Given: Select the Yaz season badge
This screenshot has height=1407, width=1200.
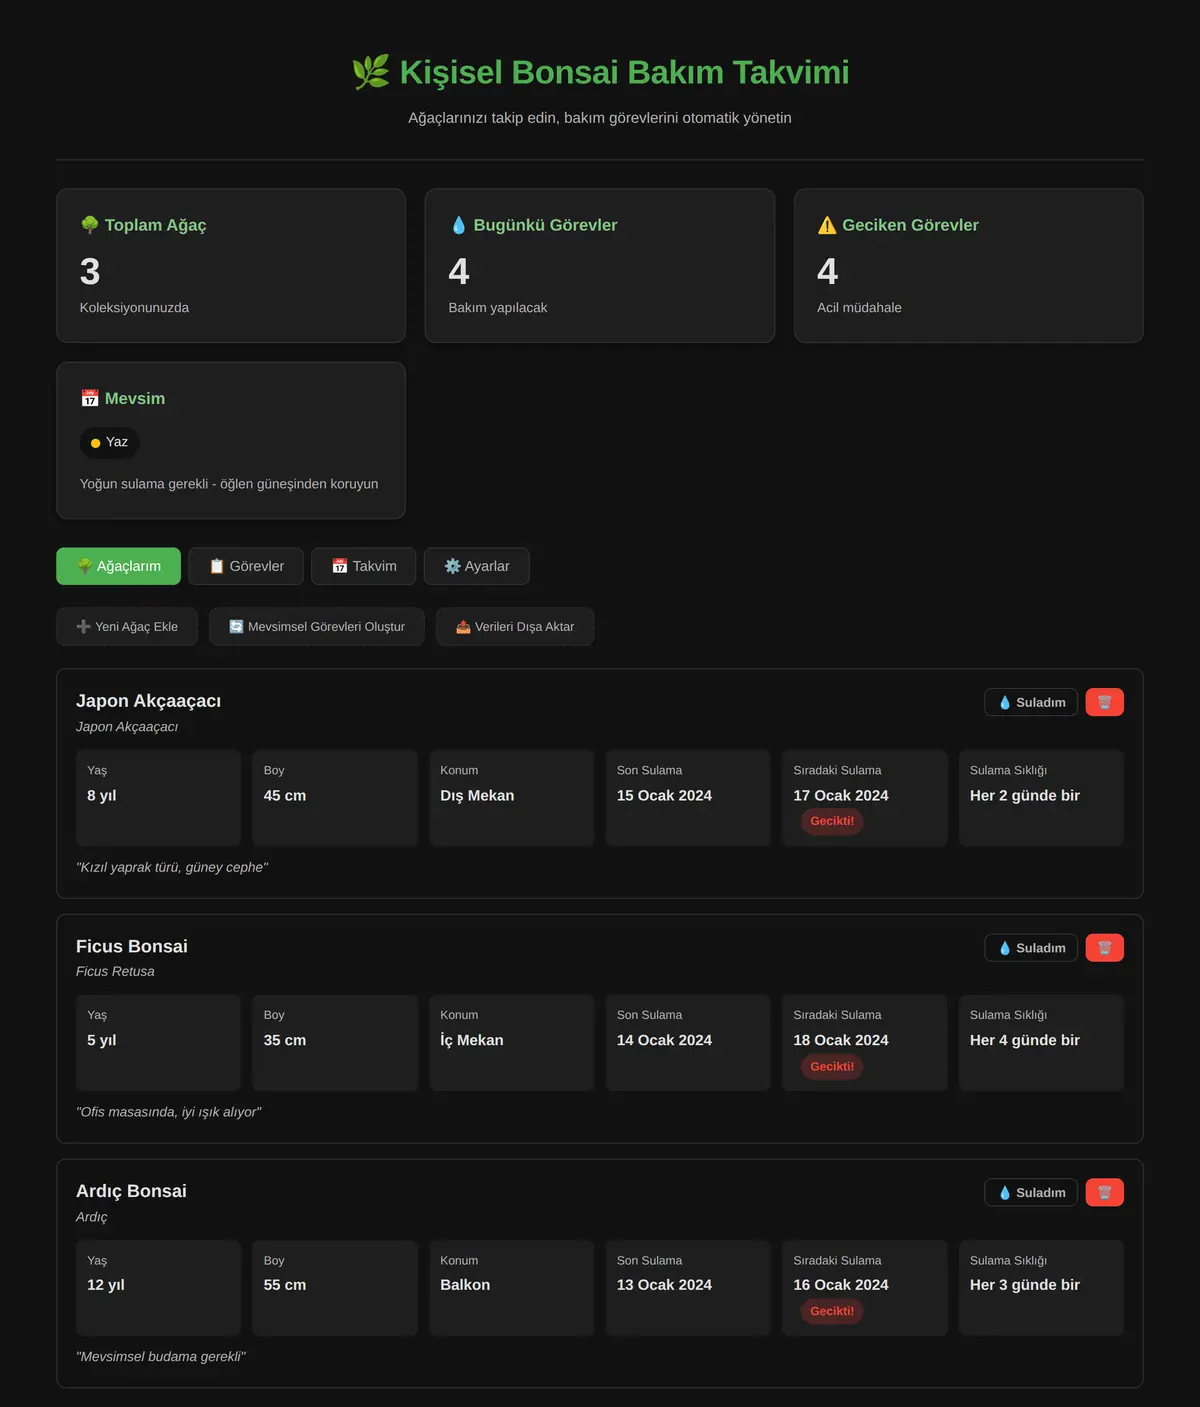Looking at the screenshot, I should tap(110, 442).
